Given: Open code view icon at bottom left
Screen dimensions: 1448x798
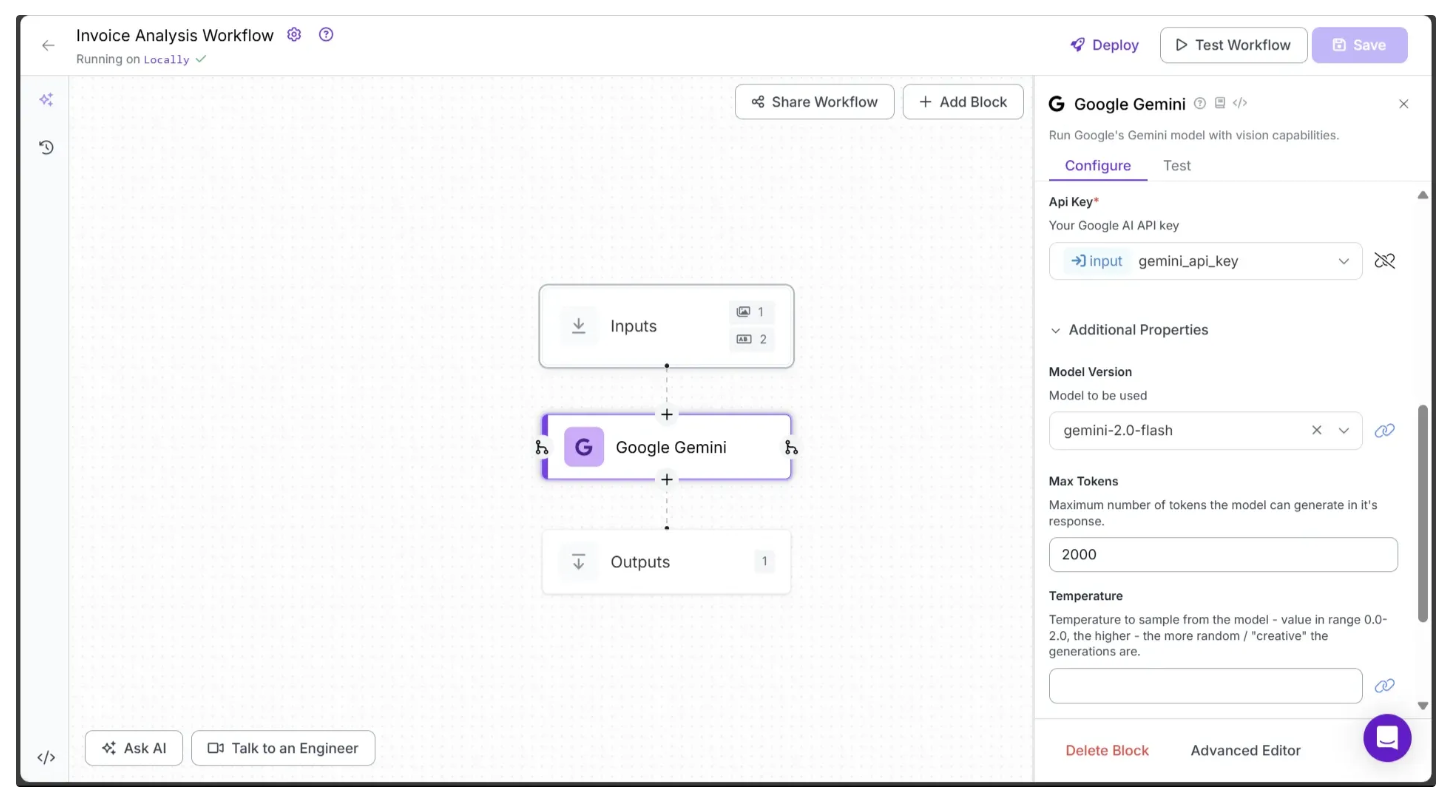Looking at the screenshot, I should click(x=46, y=758).
